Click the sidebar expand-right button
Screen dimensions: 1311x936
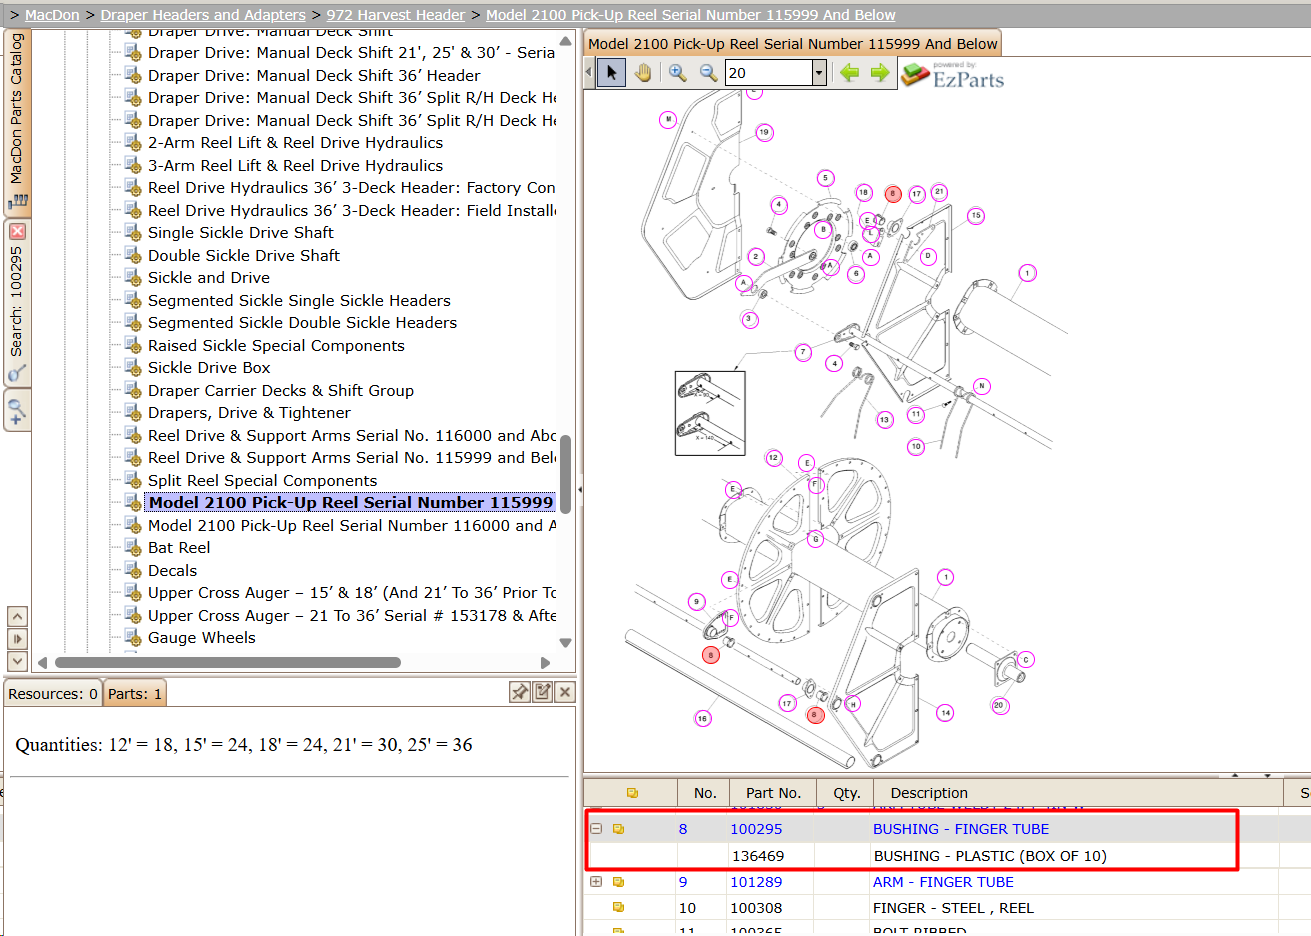pos(17,638)
